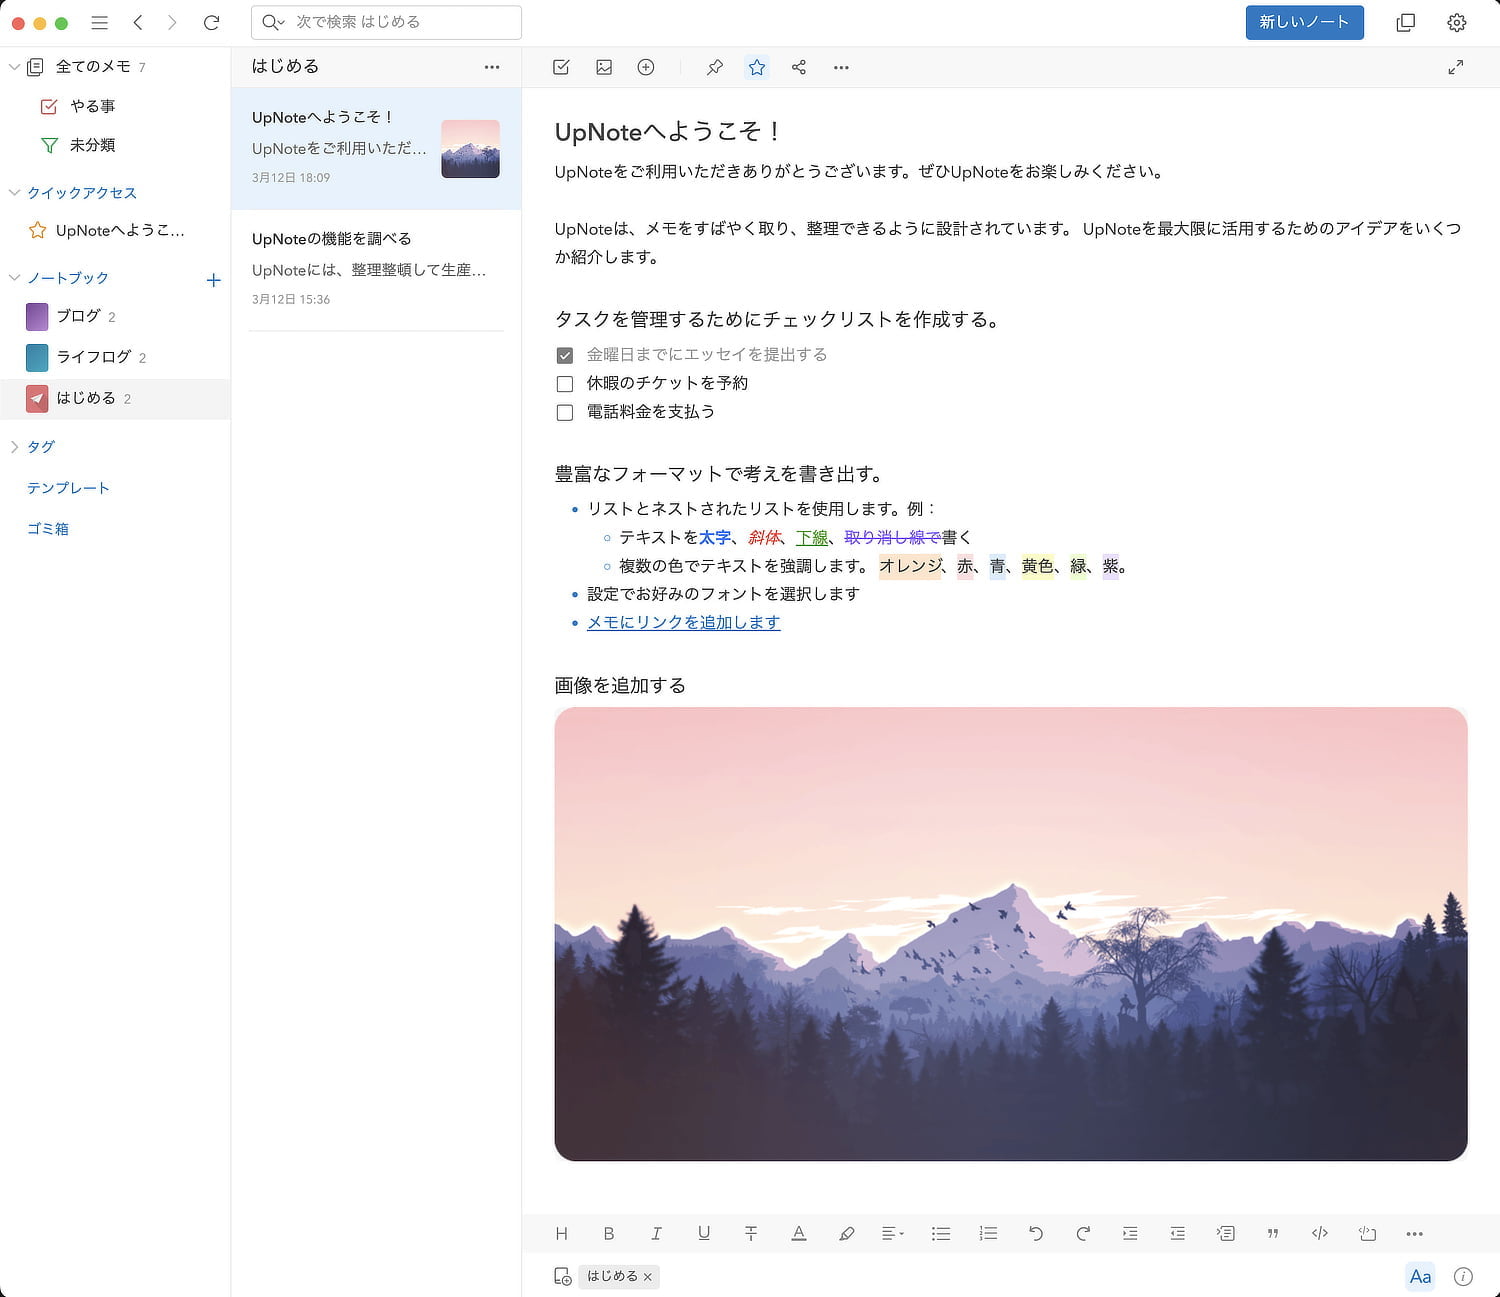The image size is (1500, 1297).
Task: Insert a collapsible section
Action: pos(1225,1234)
